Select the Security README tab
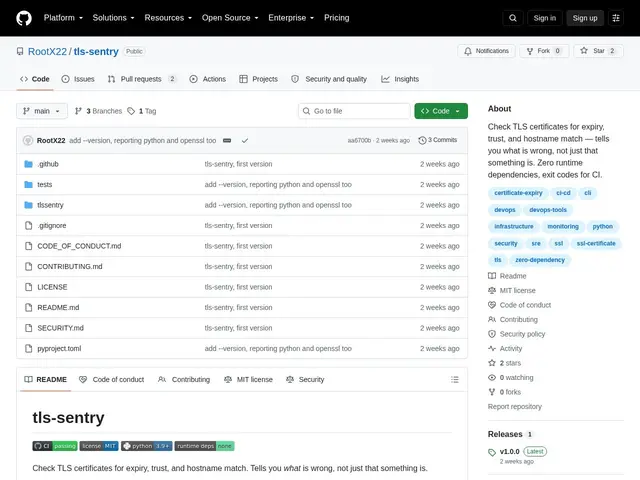This screenshot has height=480, width=640. click(305, 380)
